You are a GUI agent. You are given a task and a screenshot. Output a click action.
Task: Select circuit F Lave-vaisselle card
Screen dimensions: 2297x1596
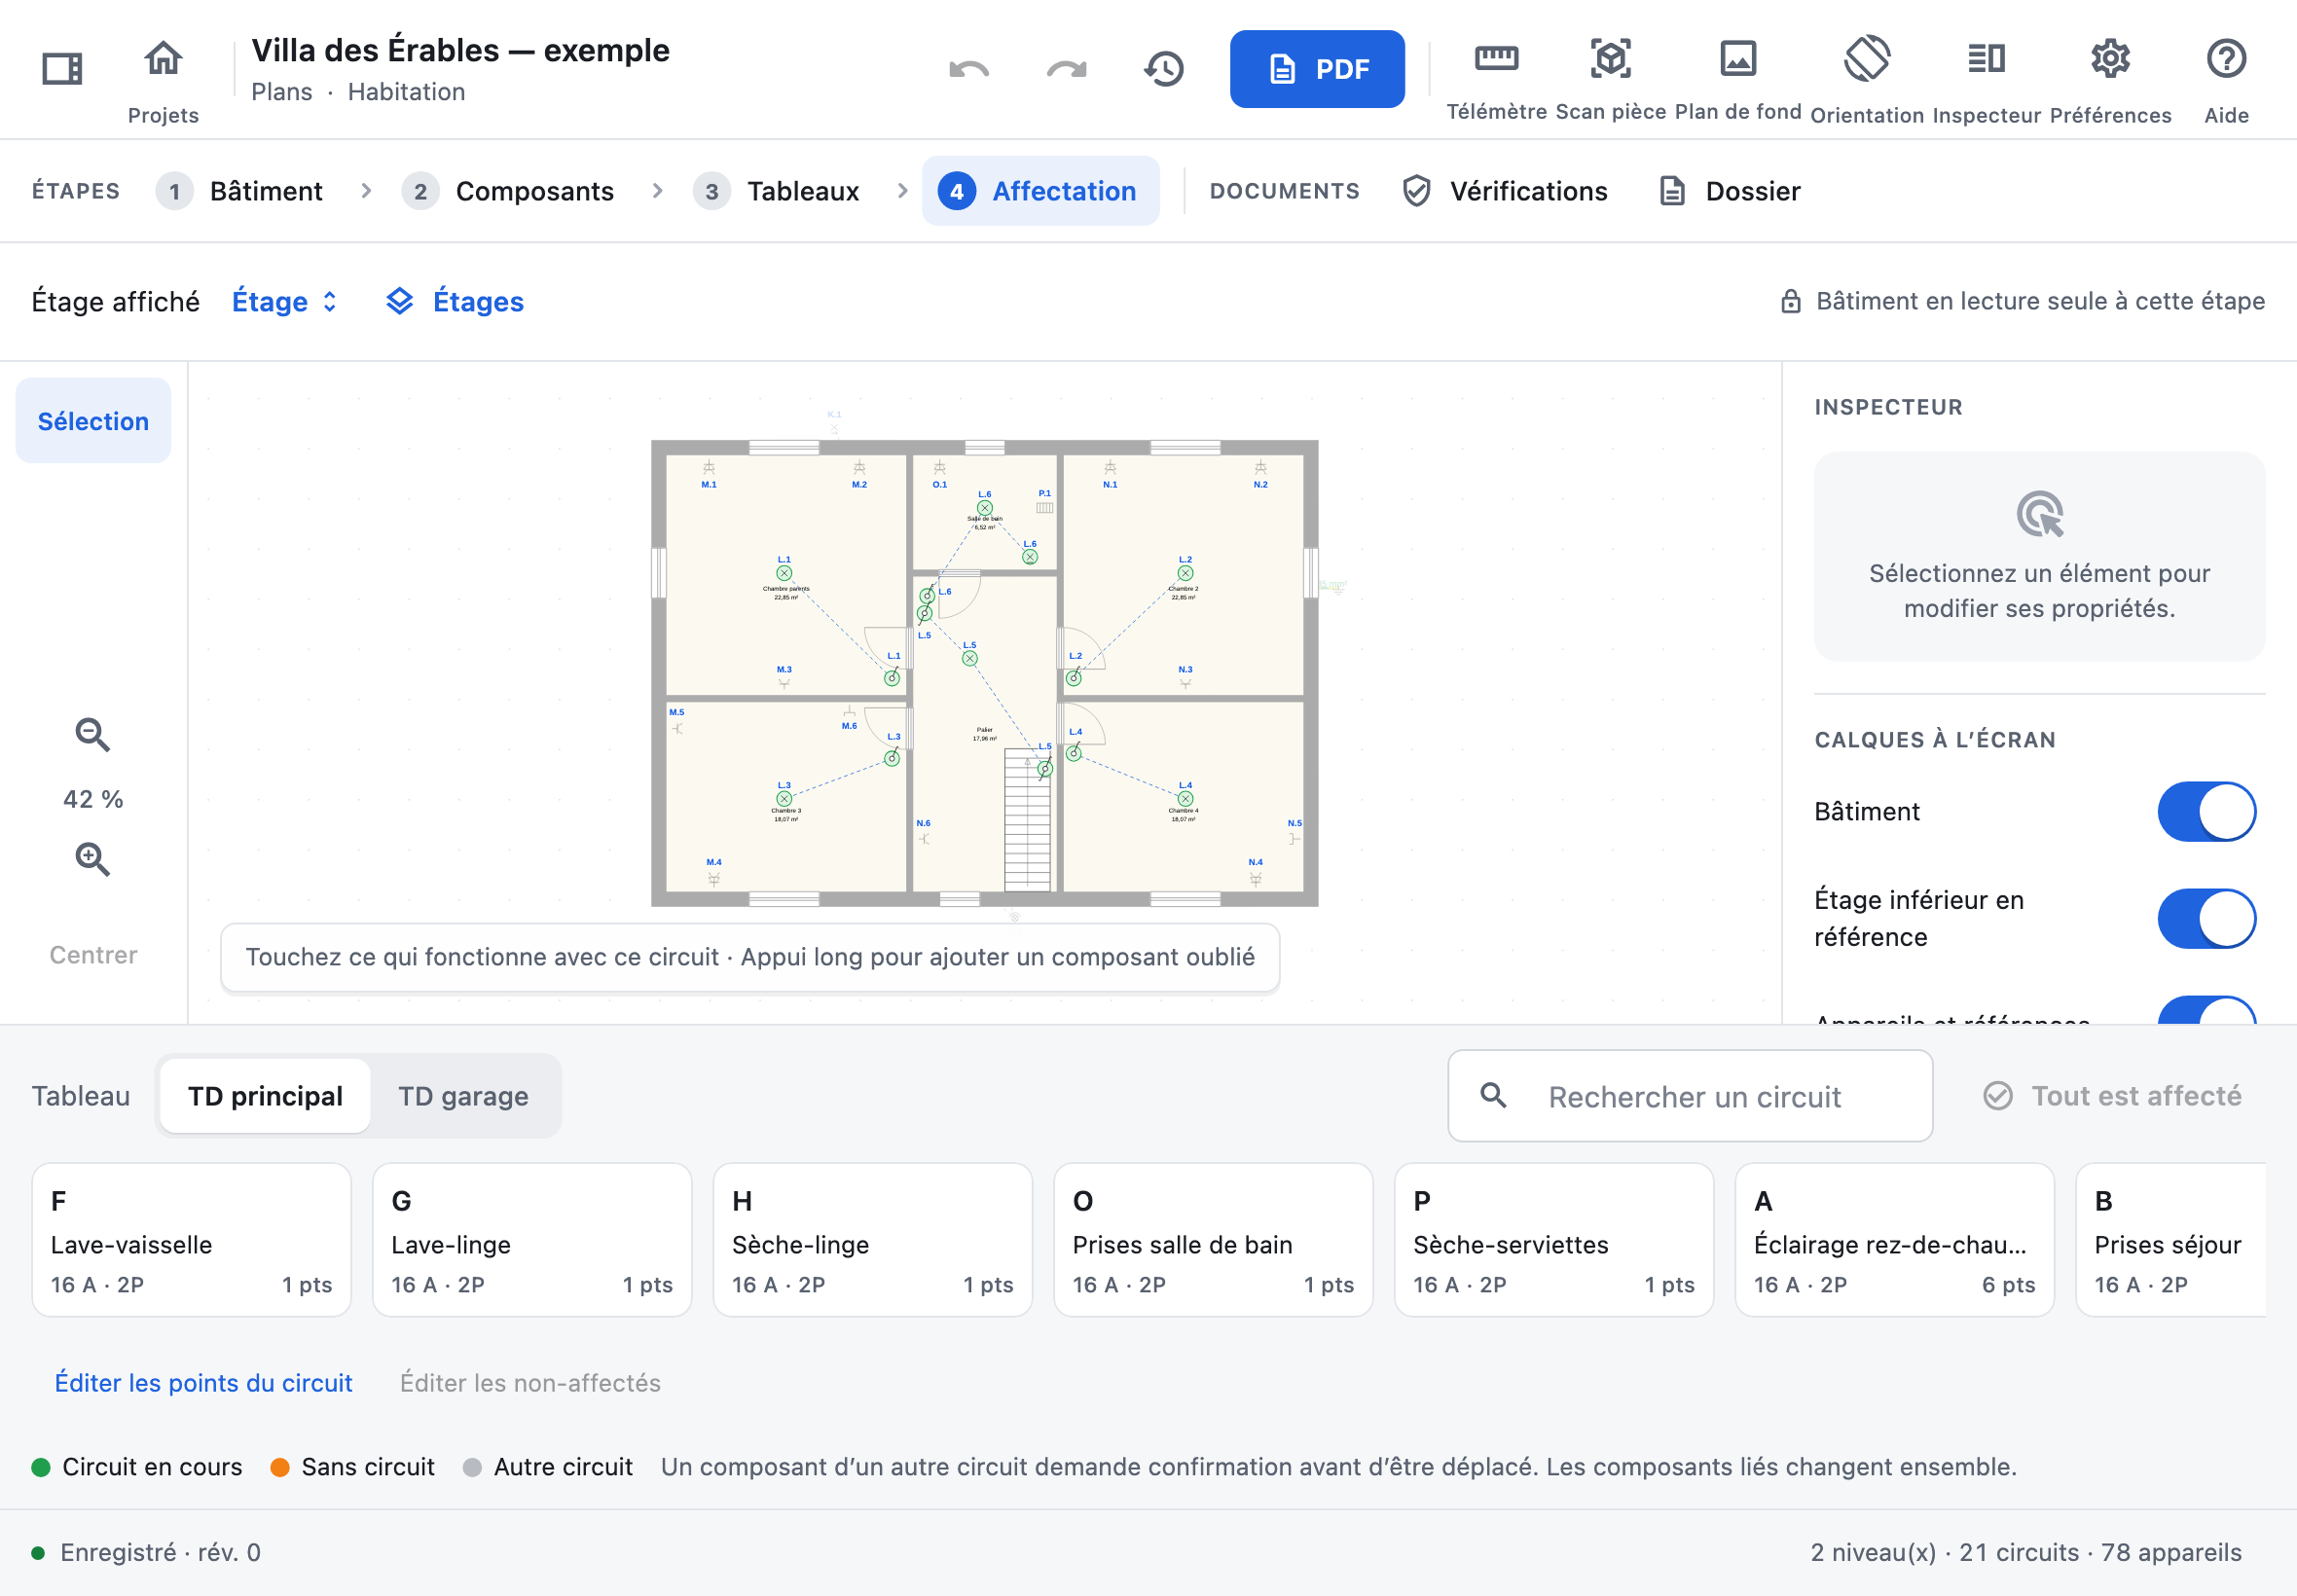tap(192, 1240)
